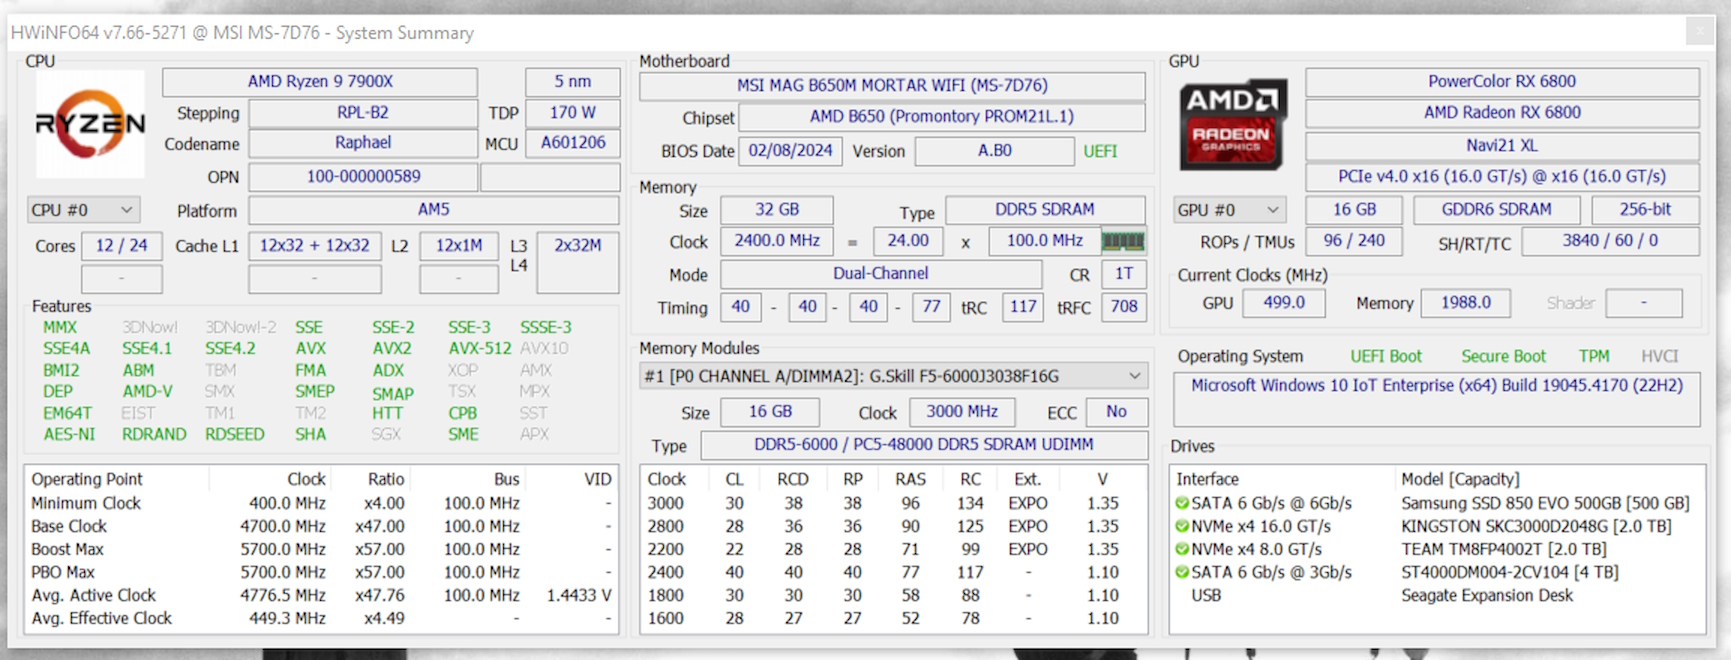The height and width of the screenshot is (660, 1731).
Task: Click the green check beside NVMe x4 8.0 GT/s
Action: click(x=1182, y=549)
